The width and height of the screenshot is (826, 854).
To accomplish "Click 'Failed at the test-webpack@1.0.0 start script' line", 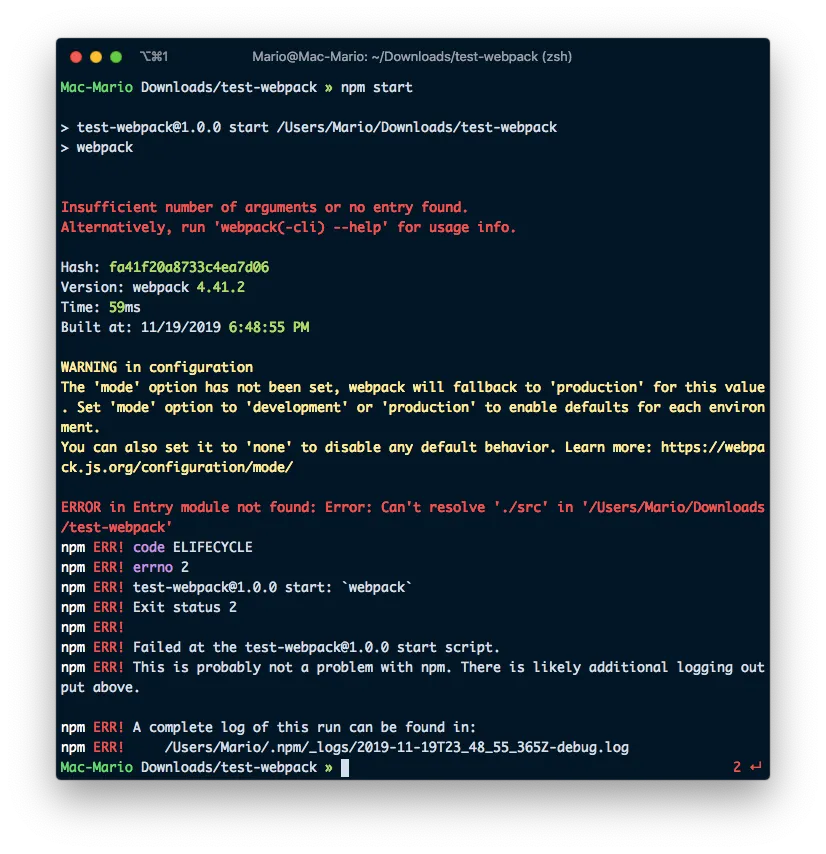I will 280,648.
